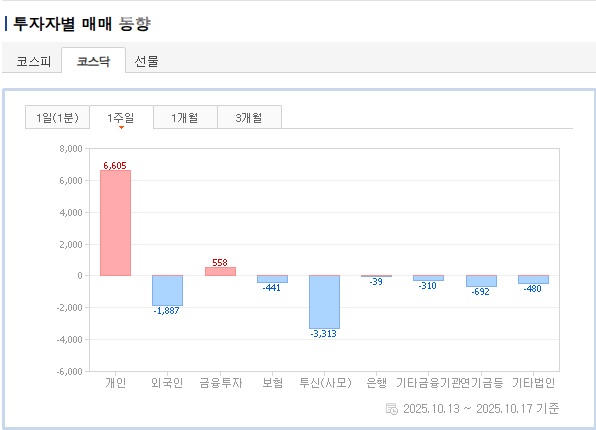Switch chart to 3개월 period
The width and height of the screenshot is (596, 430).
249,118
